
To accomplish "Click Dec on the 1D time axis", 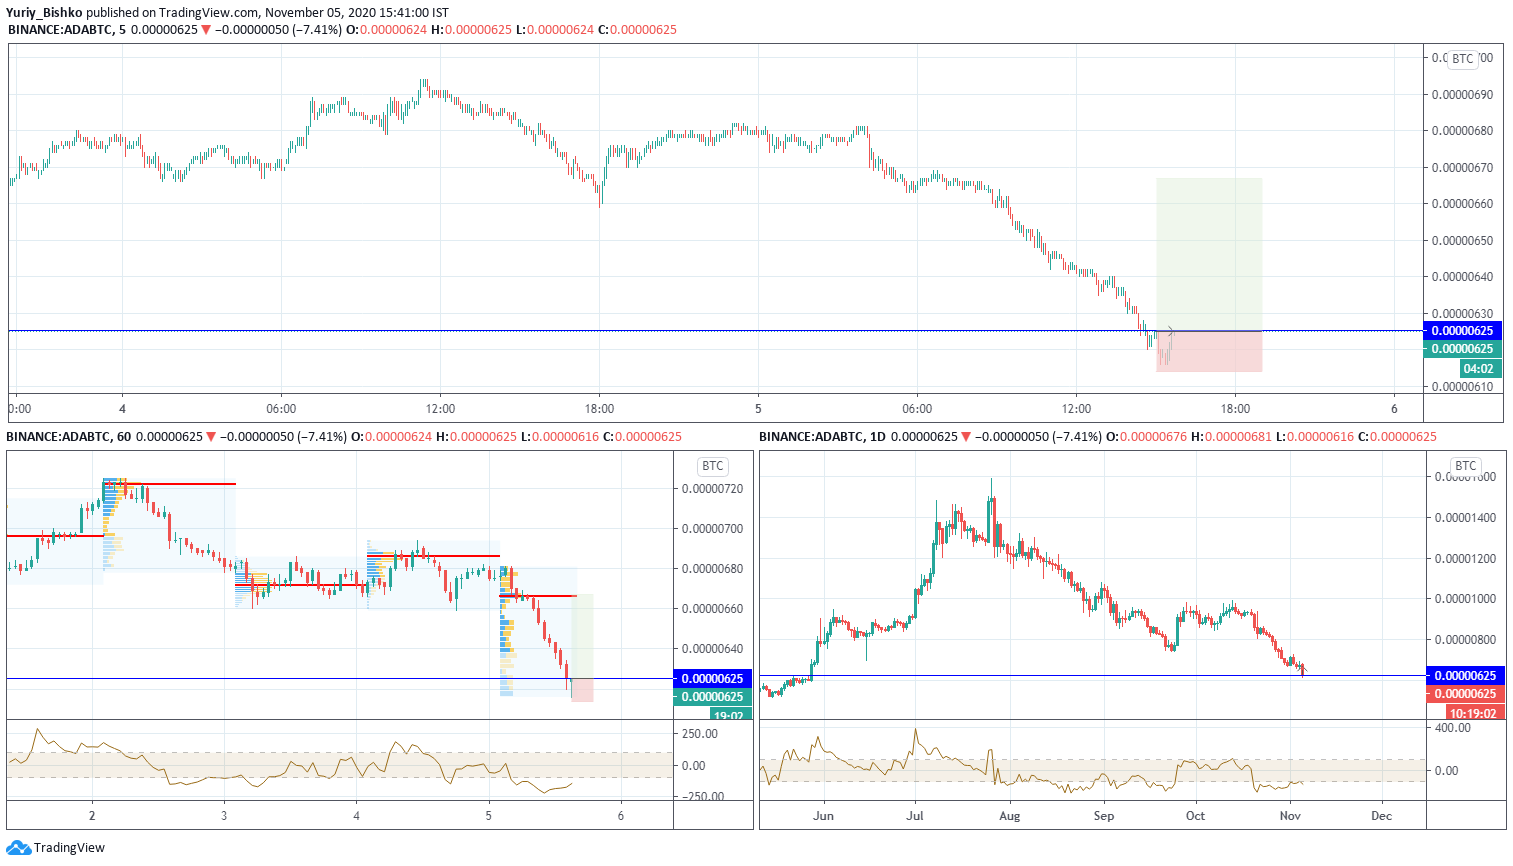I will (1381, 816).
